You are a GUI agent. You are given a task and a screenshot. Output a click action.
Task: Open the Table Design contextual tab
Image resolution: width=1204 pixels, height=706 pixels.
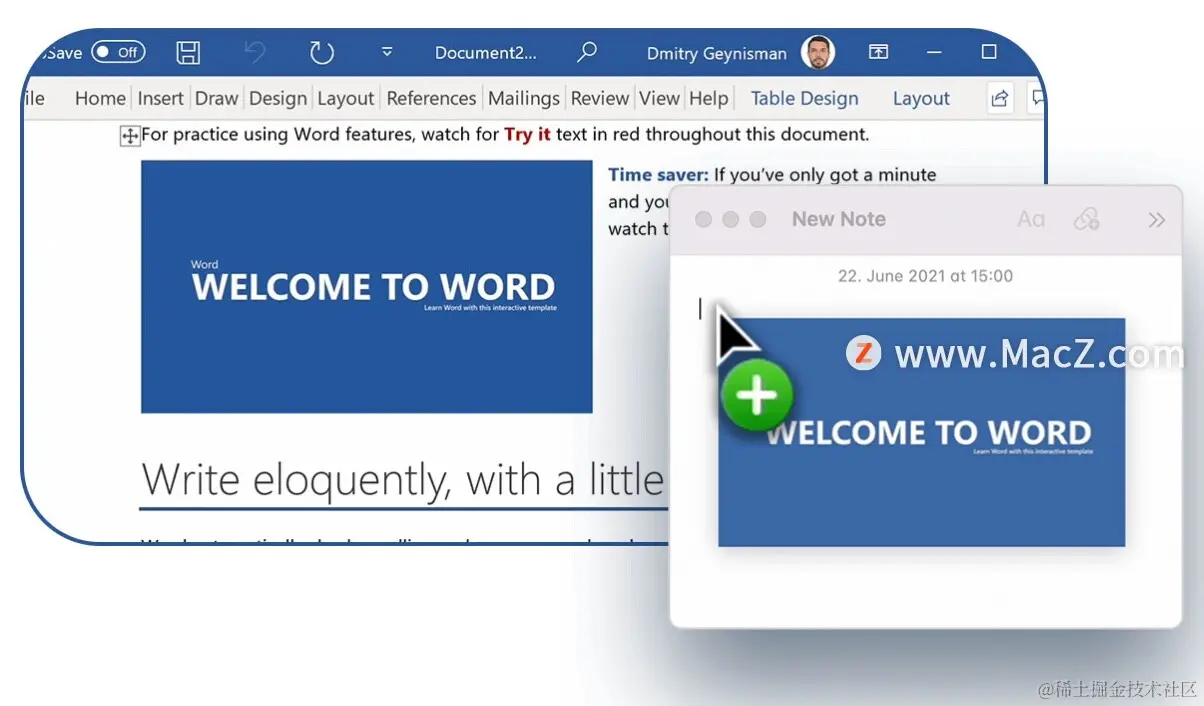(804, 98)
